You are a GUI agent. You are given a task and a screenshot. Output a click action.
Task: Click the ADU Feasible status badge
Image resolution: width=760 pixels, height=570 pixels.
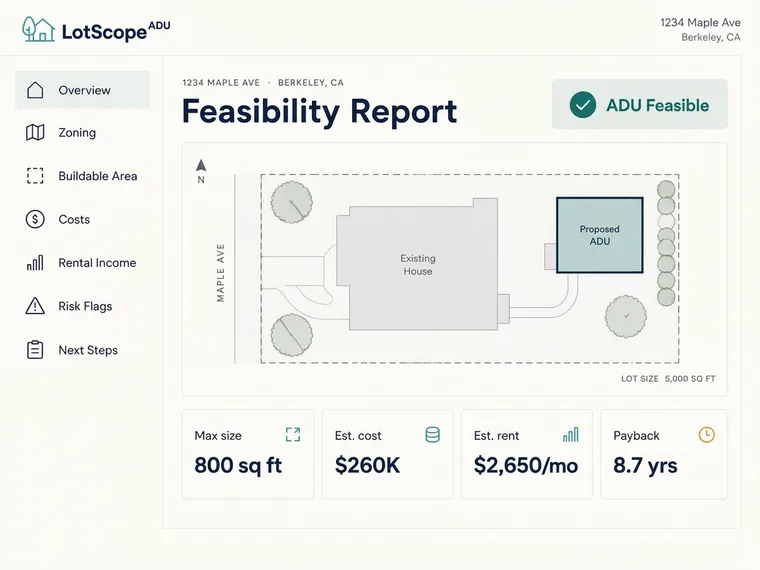point(640,104)
